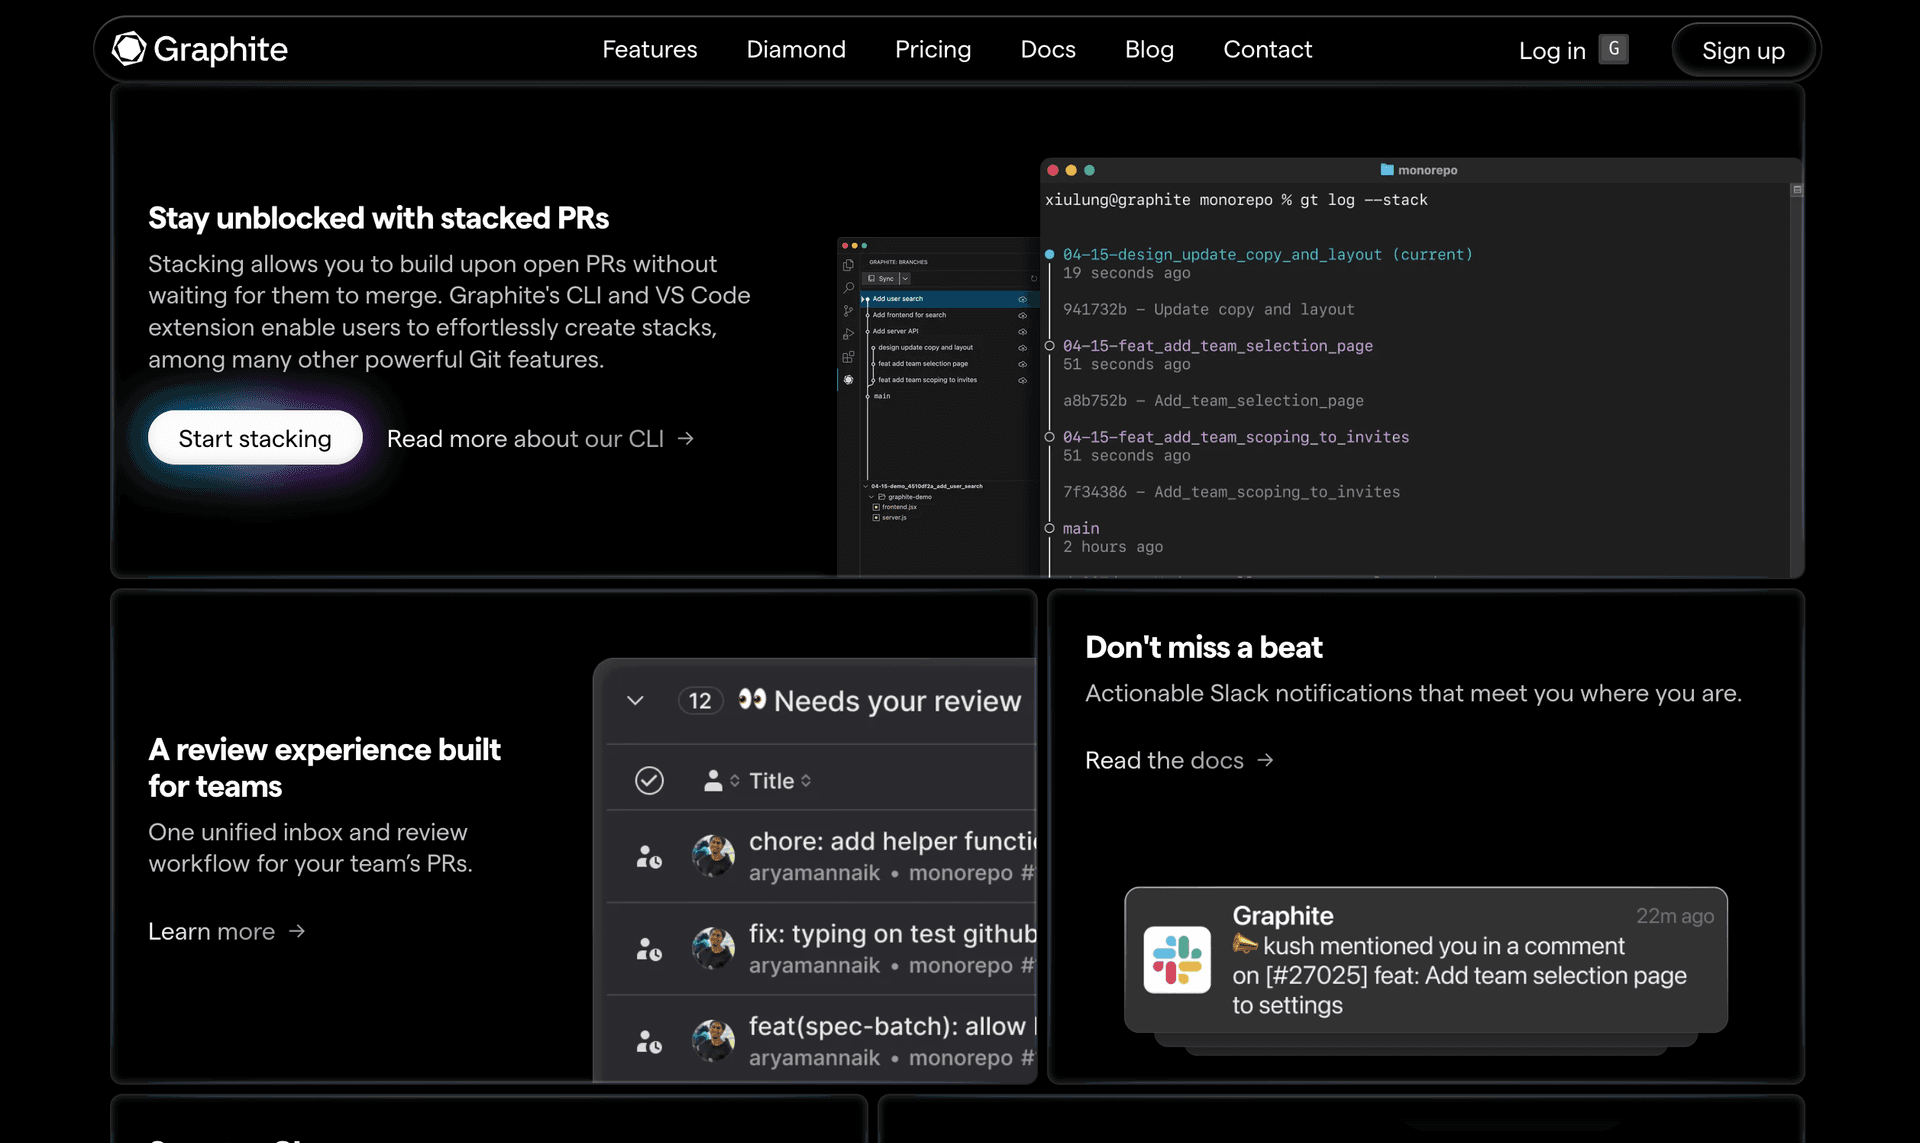Click the cloud icon on 'Add frontend for search' row
This screenshot has width=1920, height=1143.
pos(1022,315)
